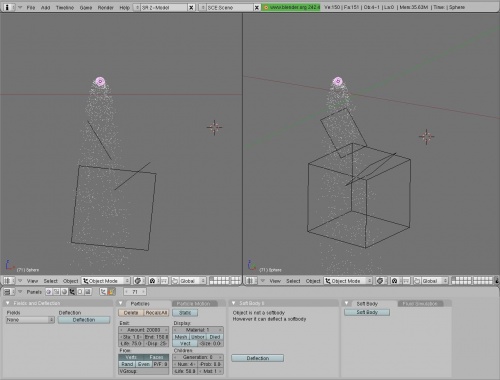The width and height of the screenshot is (500, 380).
Task: Click the SR:2-Model screen name field
Action: click(164, 7)
